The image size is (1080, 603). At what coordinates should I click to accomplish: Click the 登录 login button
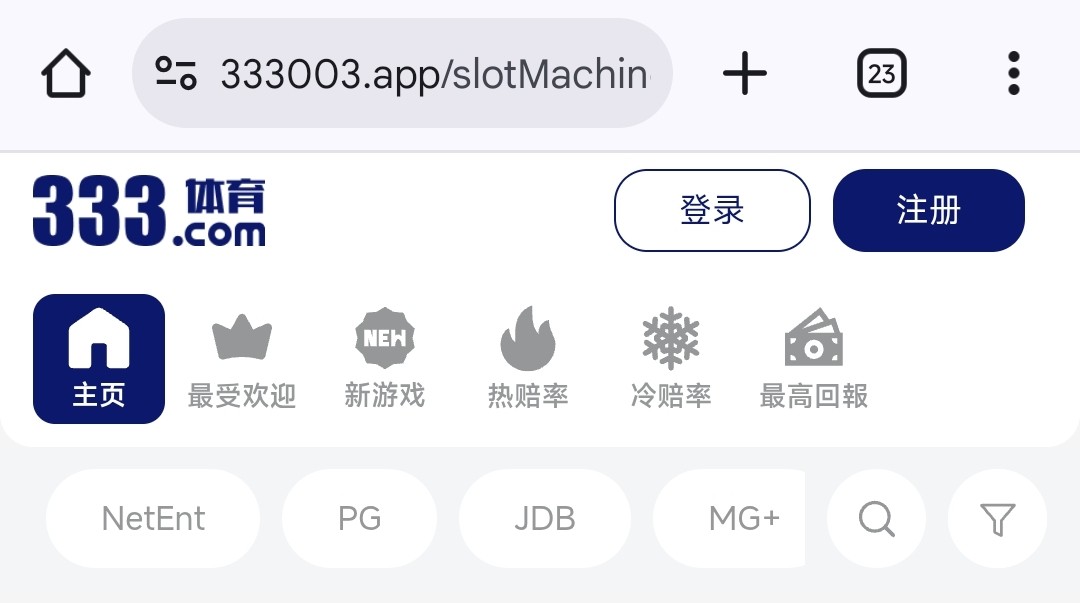712,210
